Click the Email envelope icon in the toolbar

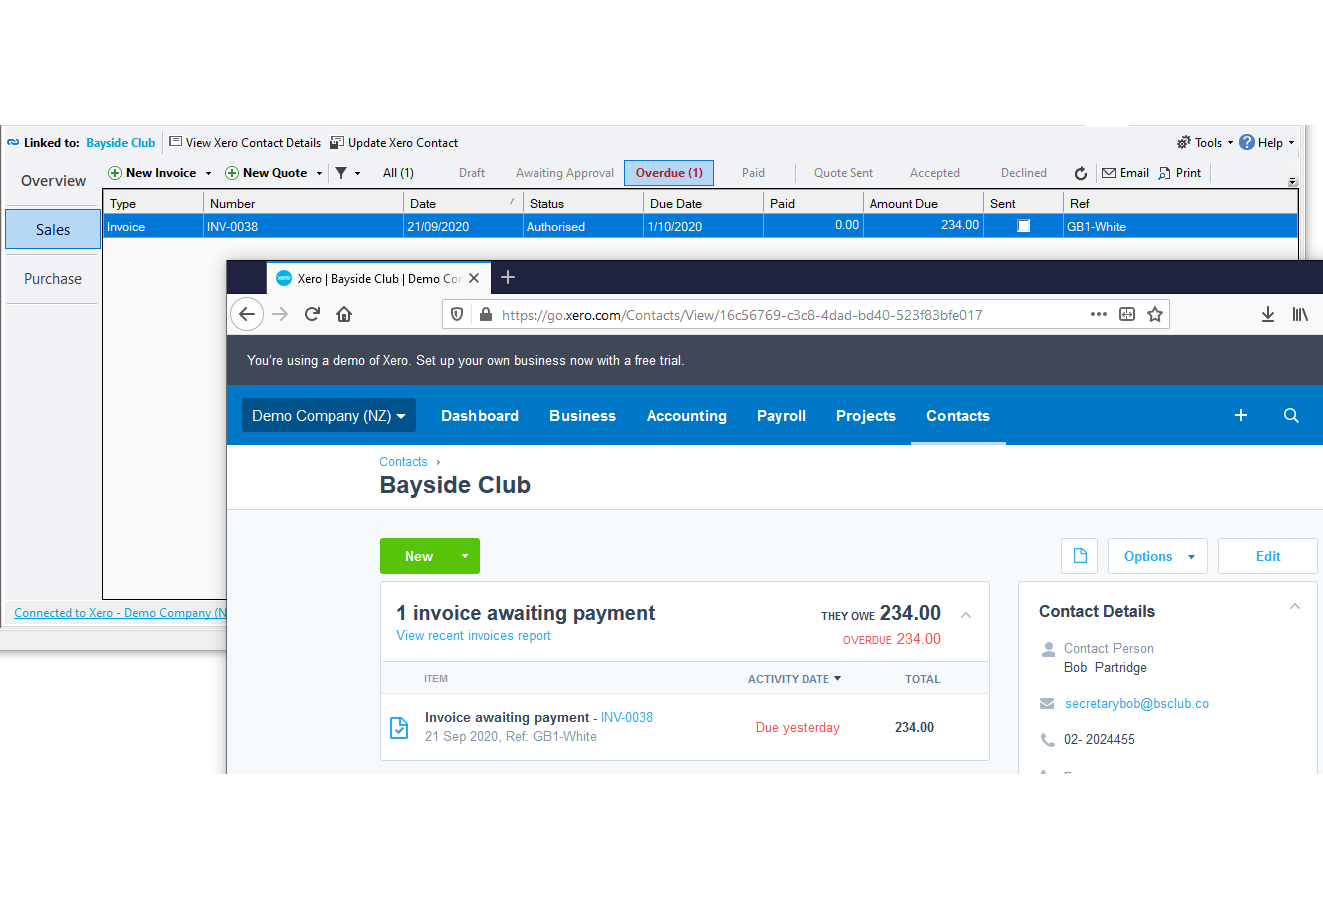(1109, 173)
